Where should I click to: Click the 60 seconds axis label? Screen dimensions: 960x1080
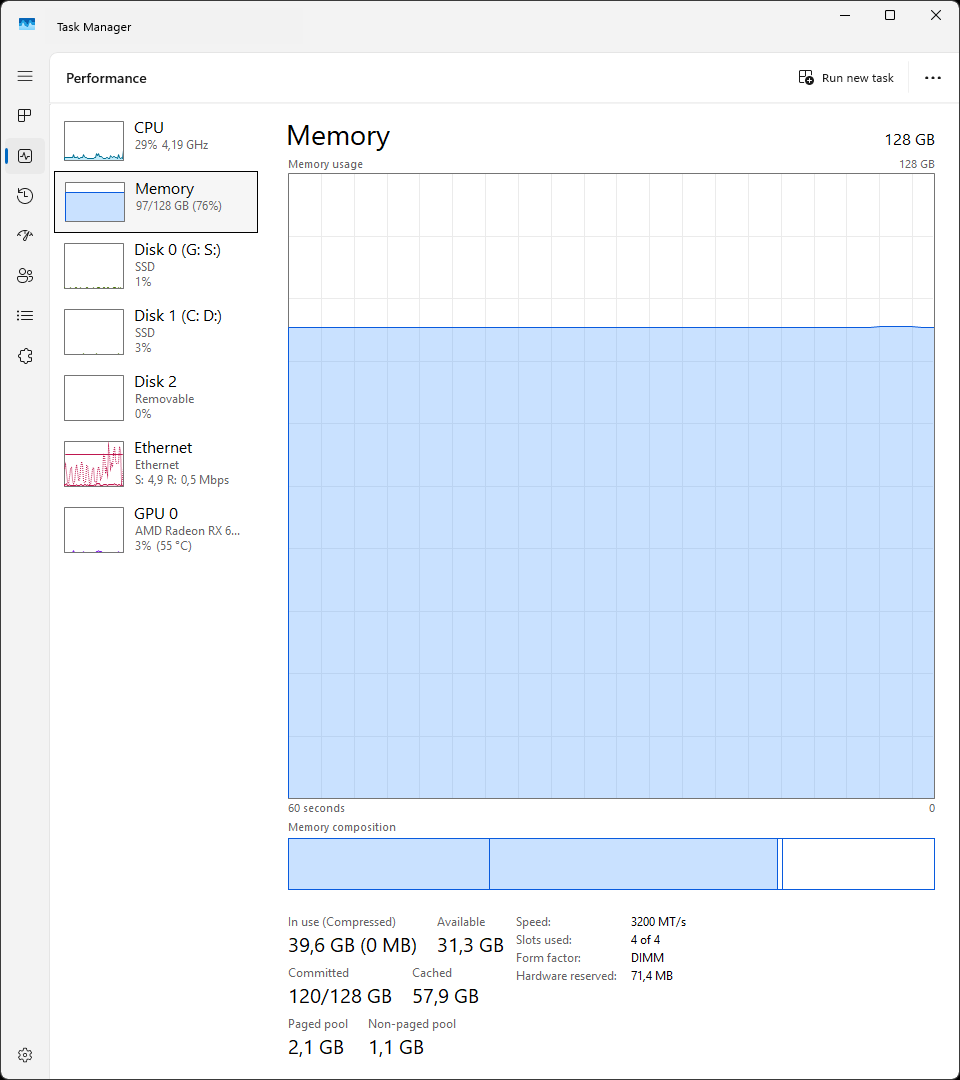pyautogui.click(x=316, y=808)
